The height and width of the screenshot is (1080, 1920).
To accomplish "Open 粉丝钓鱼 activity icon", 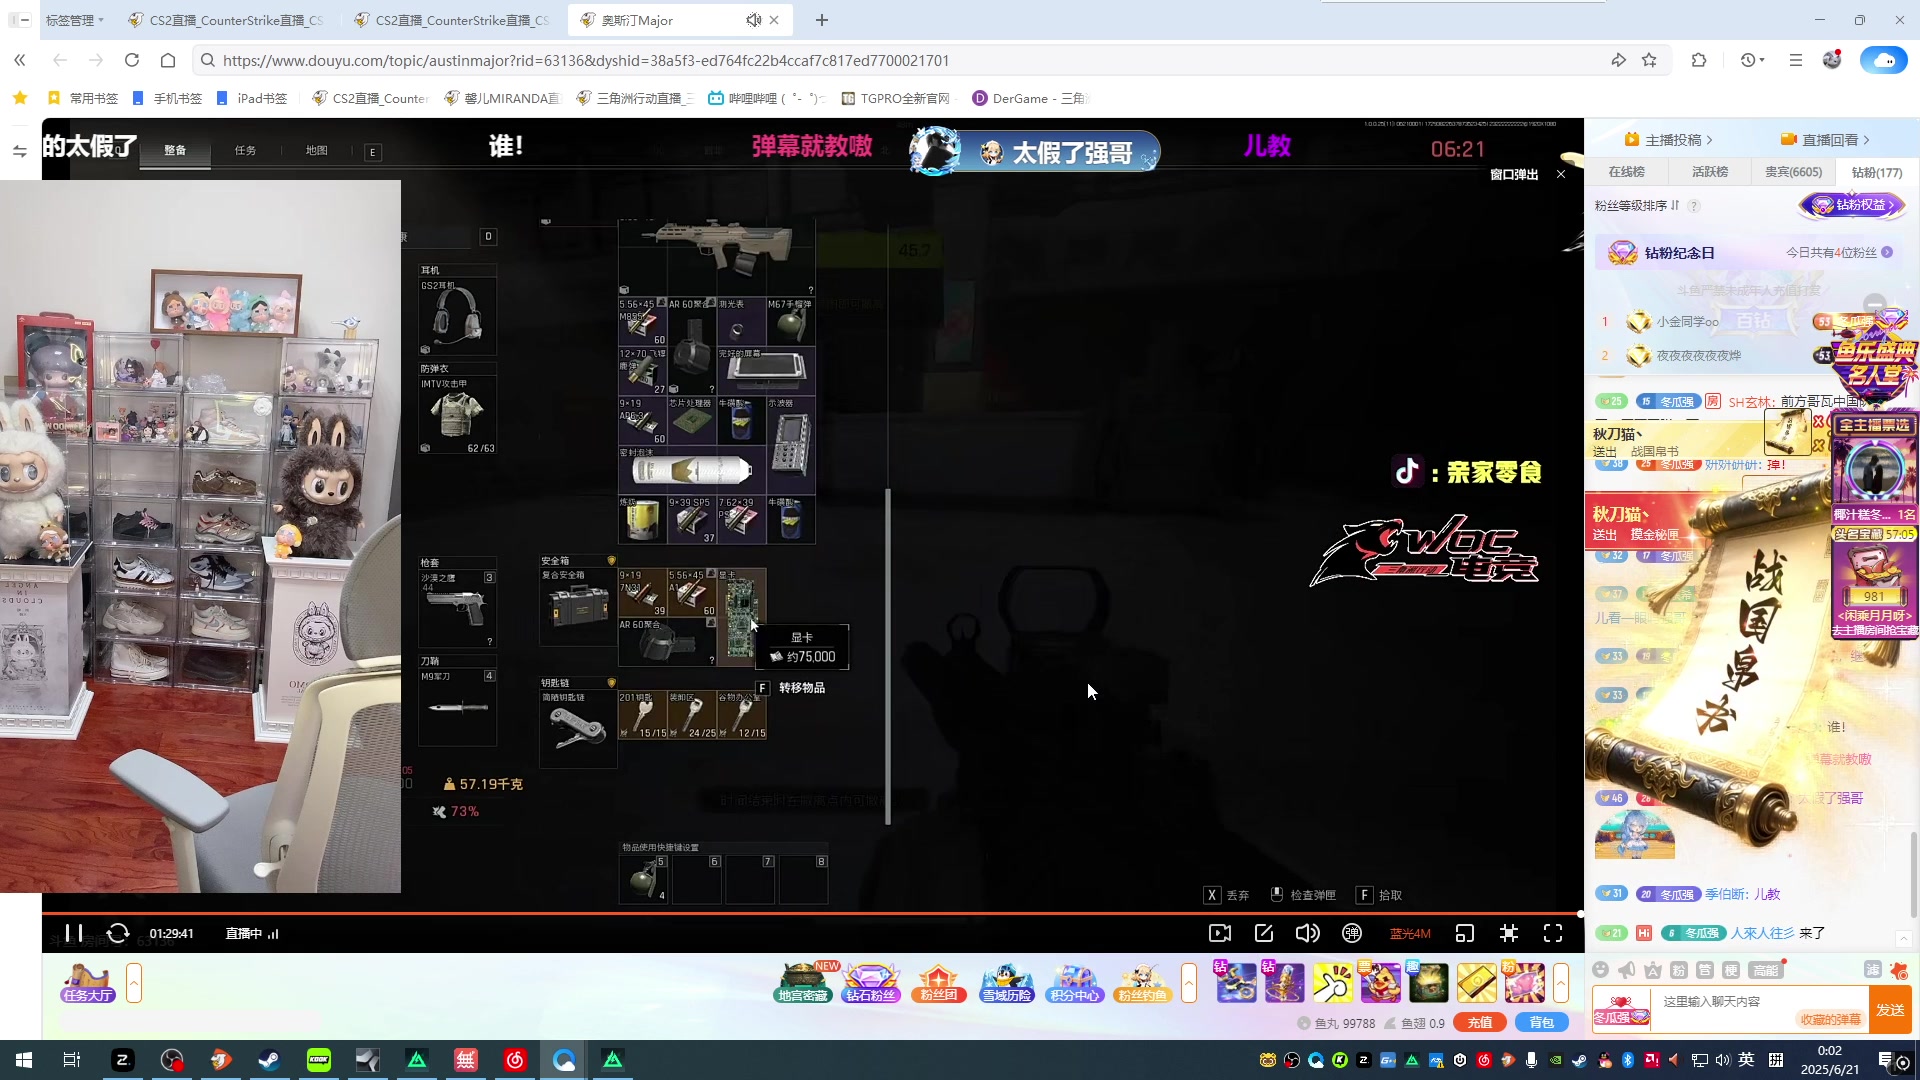I will 1143,984.
